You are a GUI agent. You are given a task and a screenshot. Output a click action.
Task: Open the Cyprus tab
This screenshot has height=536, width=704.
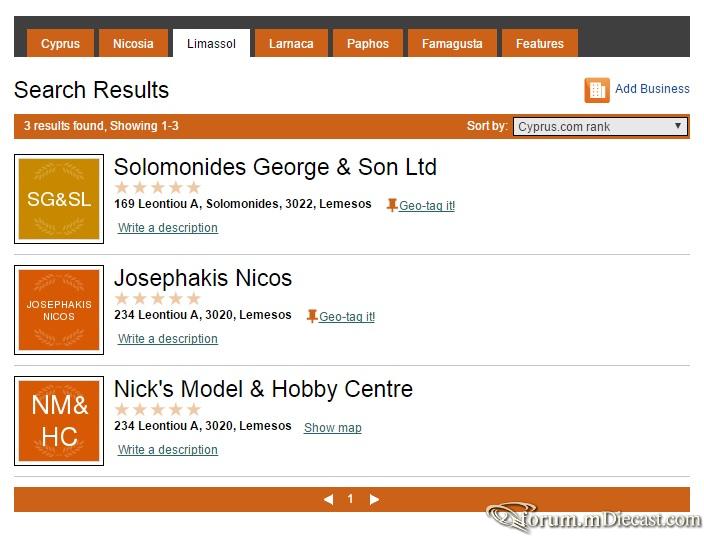coord(60,44)
